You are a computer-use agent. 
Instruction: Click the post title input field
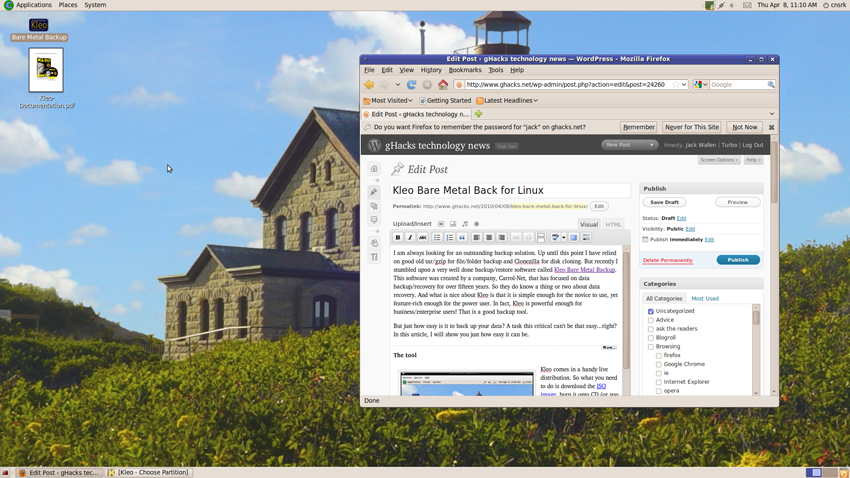click(510, 190)
